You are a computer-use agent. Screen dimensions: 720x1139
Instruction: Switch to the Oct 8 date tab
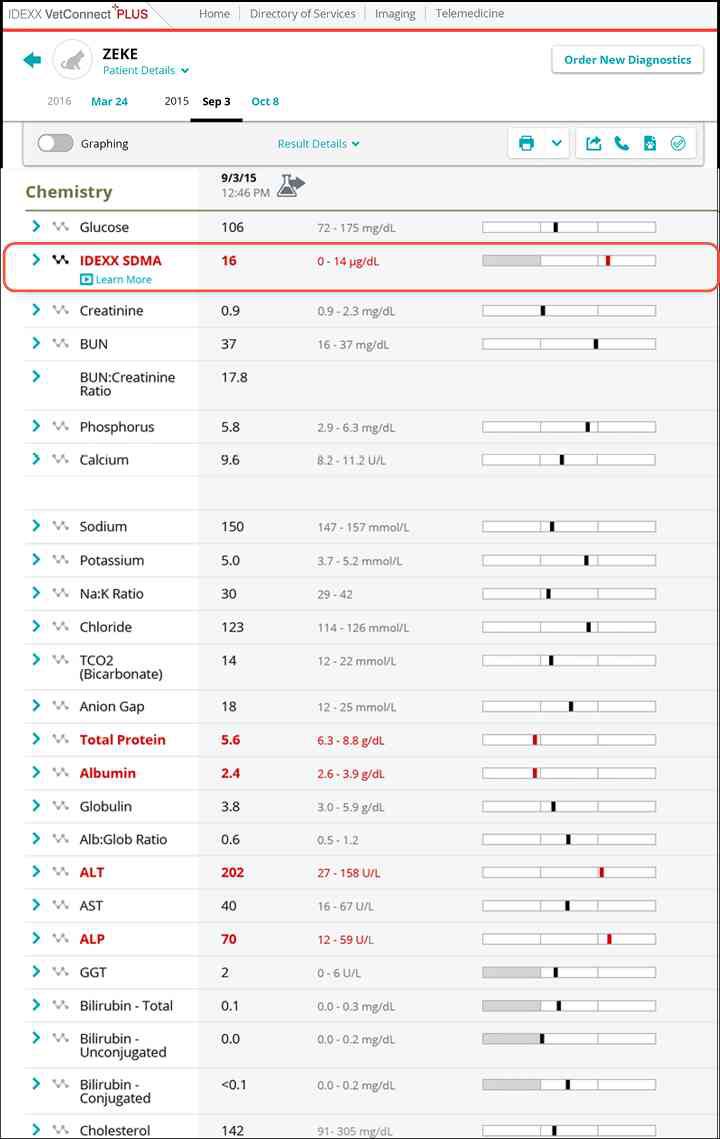coord(265,102)
